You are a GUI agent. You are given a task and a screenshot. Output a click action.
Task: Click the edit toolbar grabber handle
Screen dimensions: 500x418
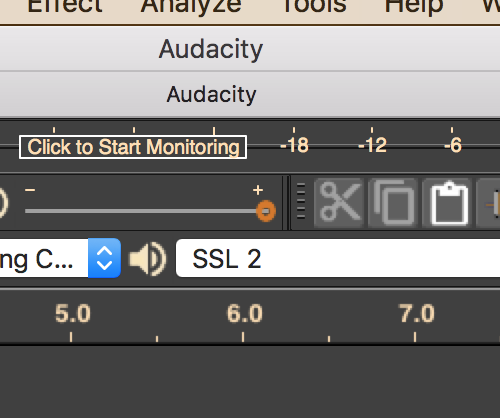[x=301, y=201]
